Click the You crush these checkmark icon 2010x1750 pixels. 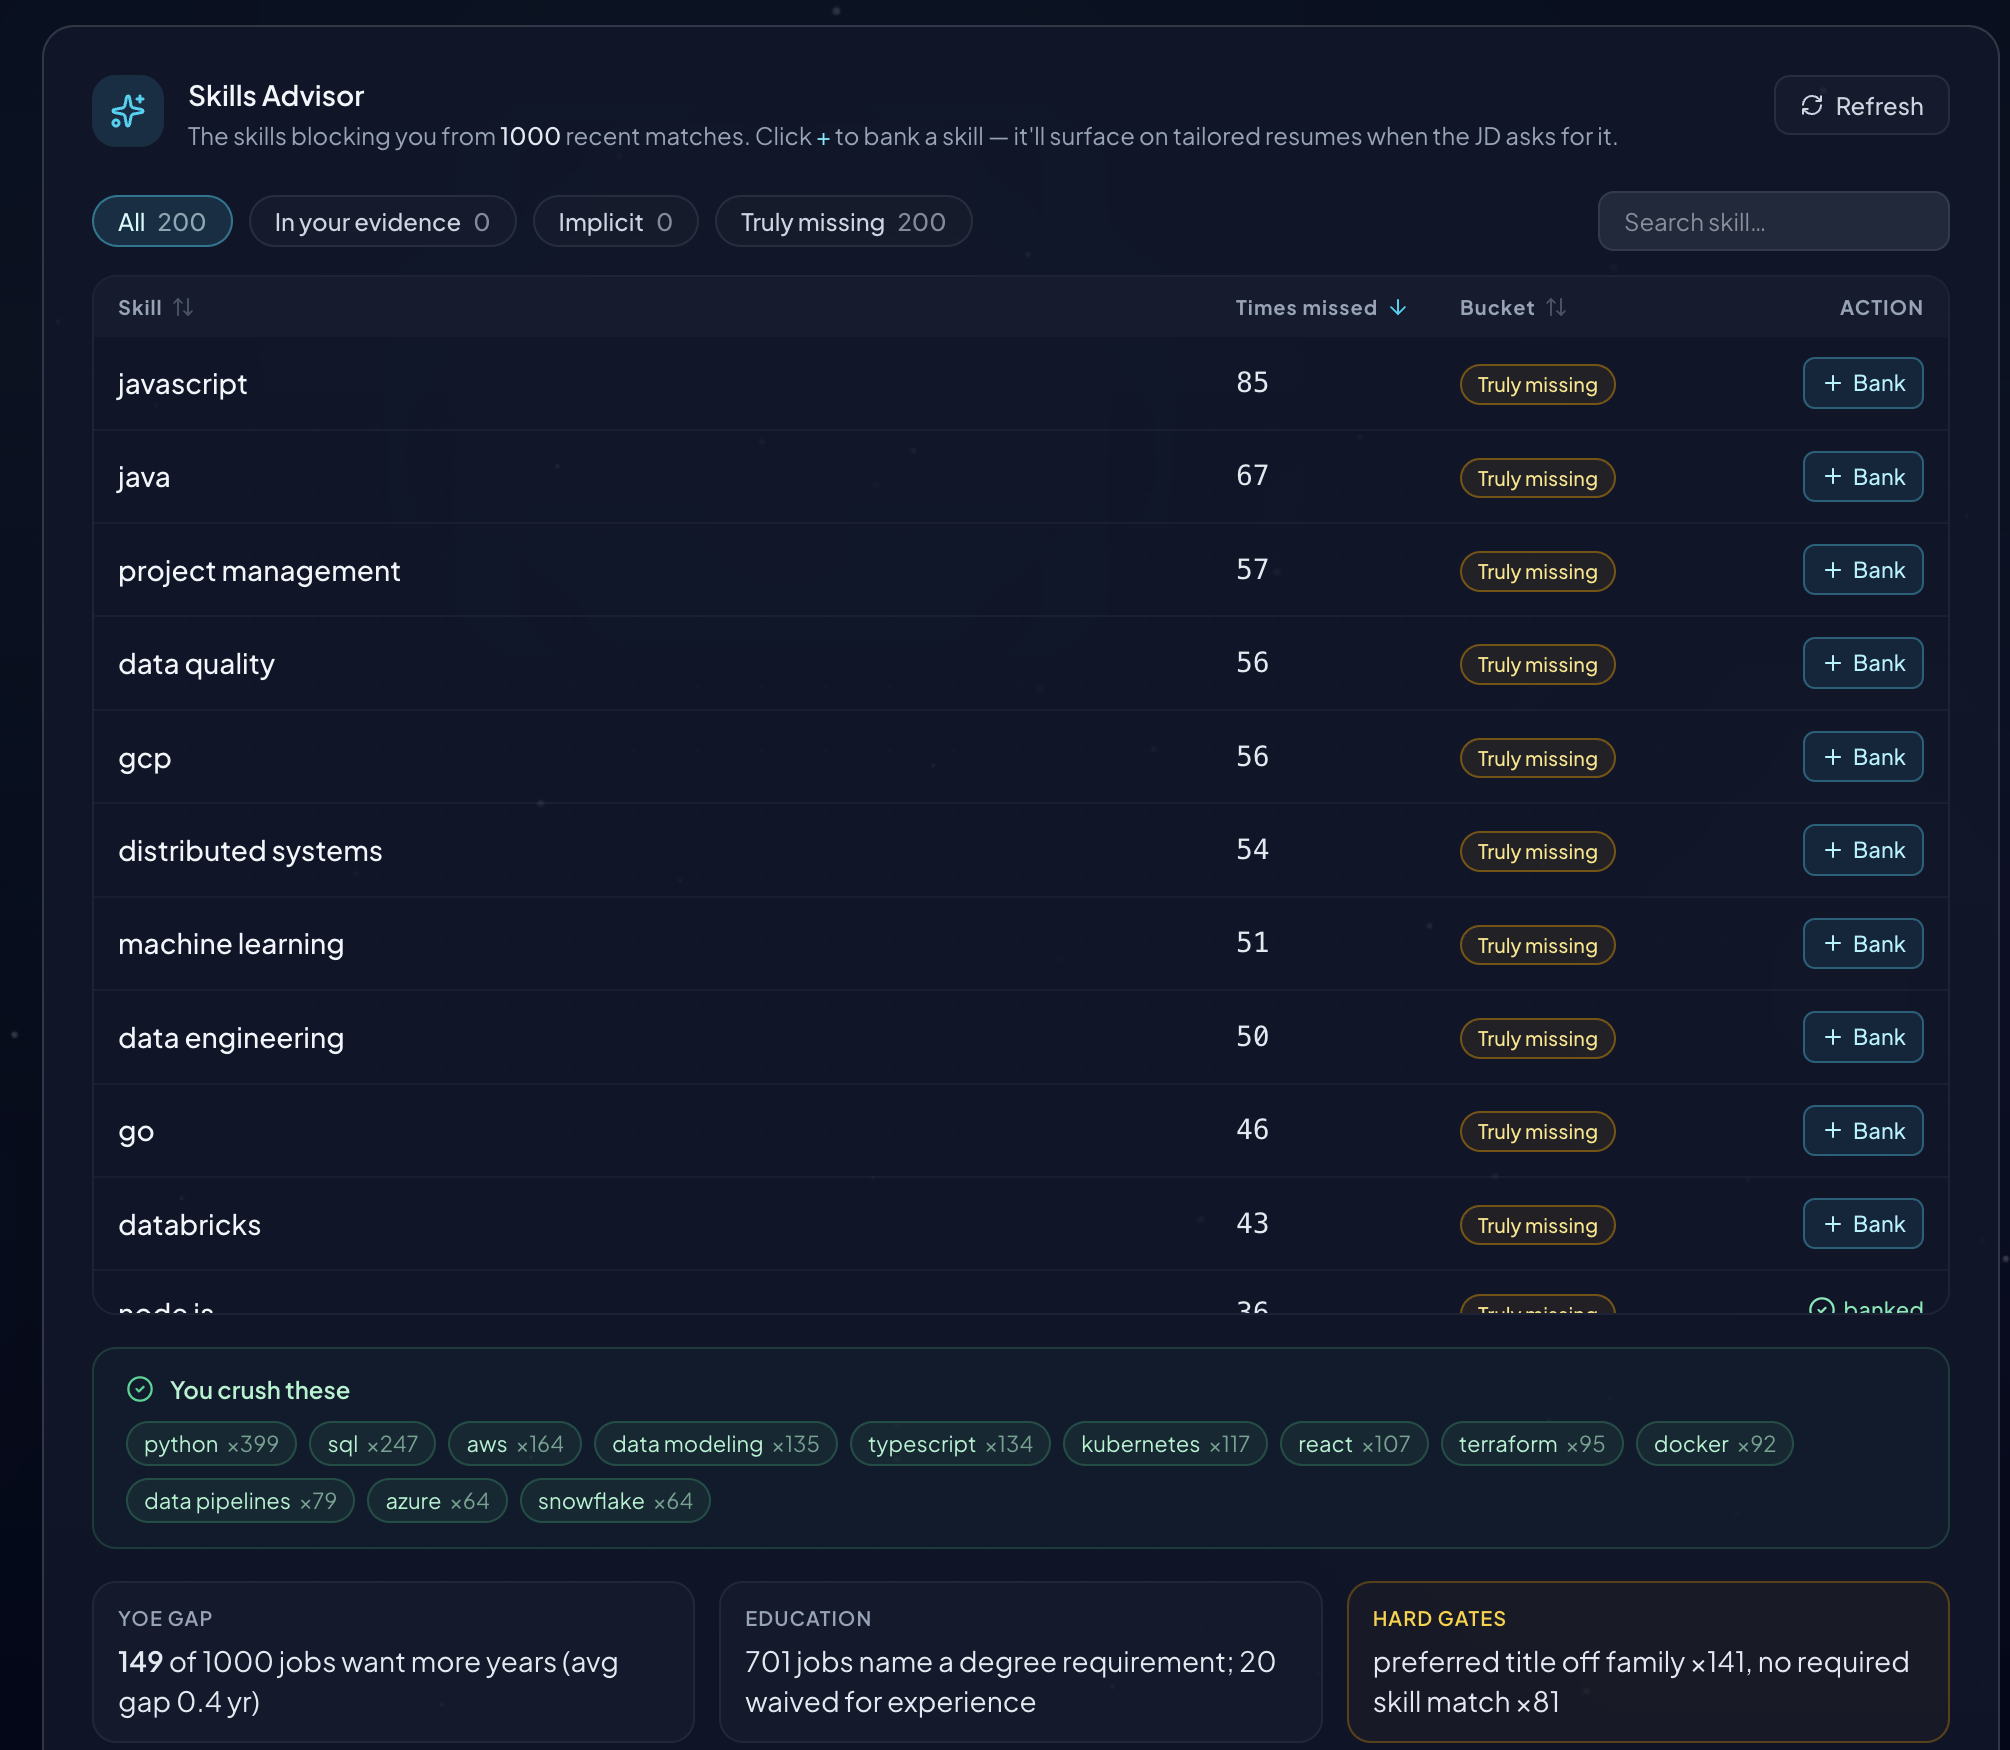pos(140,1389)
